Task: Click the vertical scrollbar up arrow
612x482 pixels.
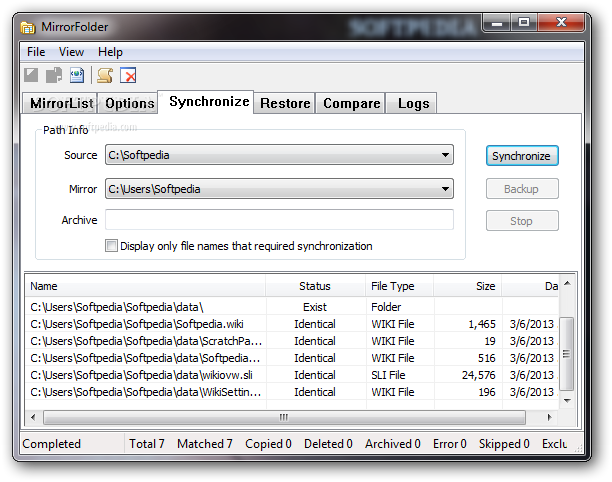Action: [568, 283]
